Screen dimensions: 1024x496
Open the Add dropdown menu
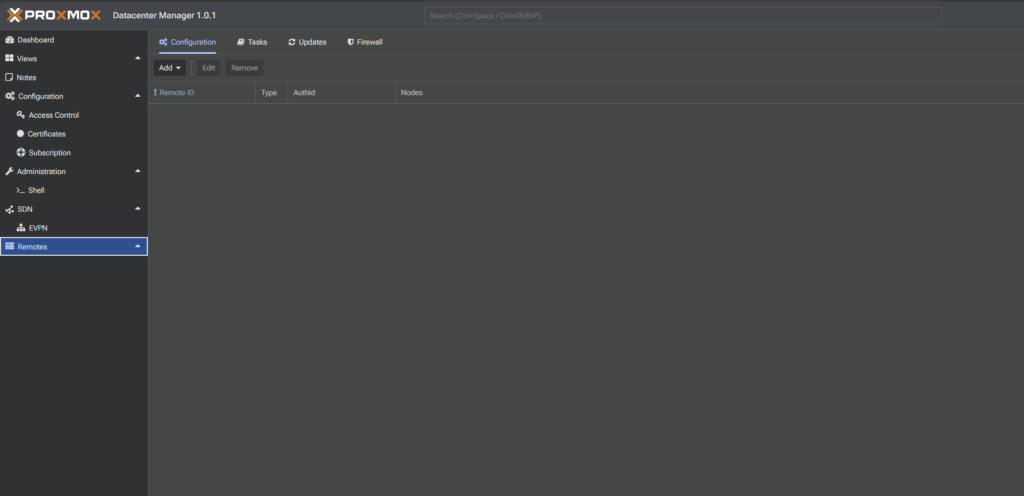pos(170,68)
